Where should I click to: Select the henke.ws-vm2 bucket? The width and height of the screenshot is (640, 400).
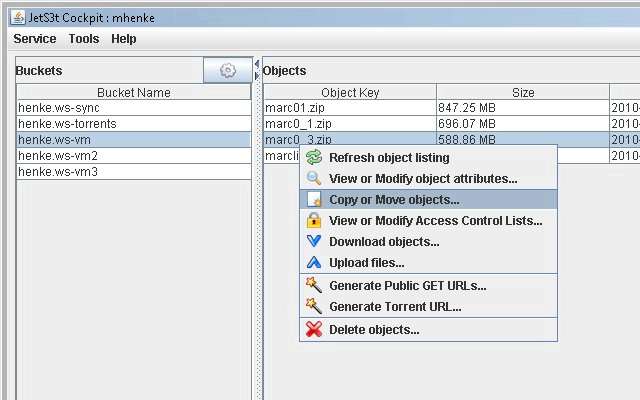click(134, 156)
